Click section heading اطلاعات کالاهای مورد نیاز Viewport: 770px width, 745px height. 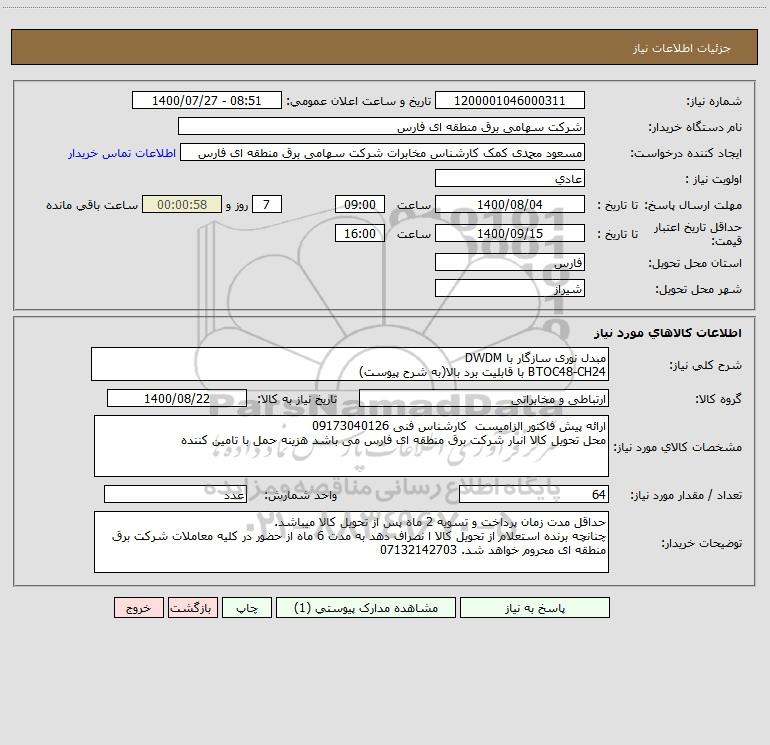(668, 333)
